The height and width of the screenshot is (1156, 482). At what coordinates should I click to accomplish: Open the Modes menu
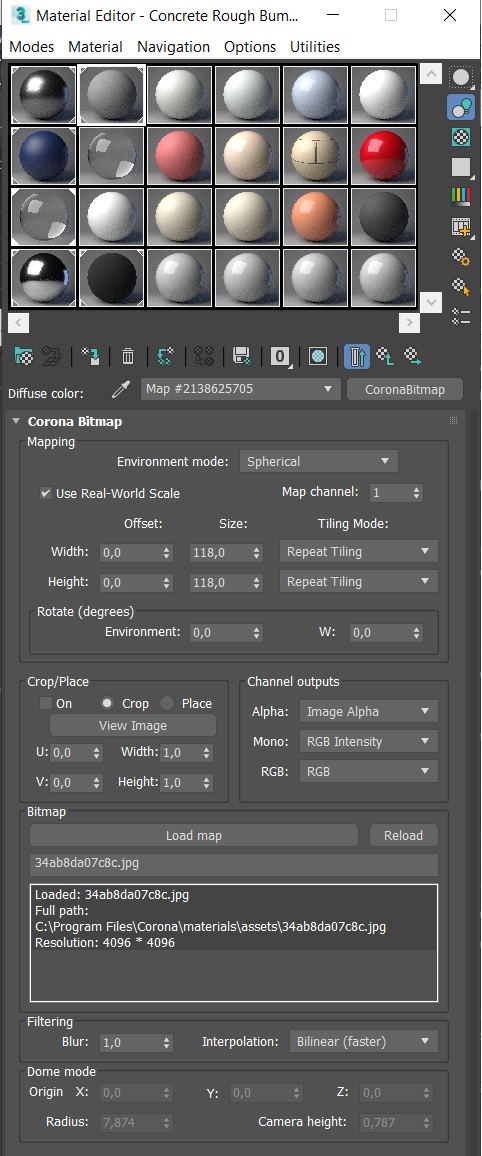point(32,46)
